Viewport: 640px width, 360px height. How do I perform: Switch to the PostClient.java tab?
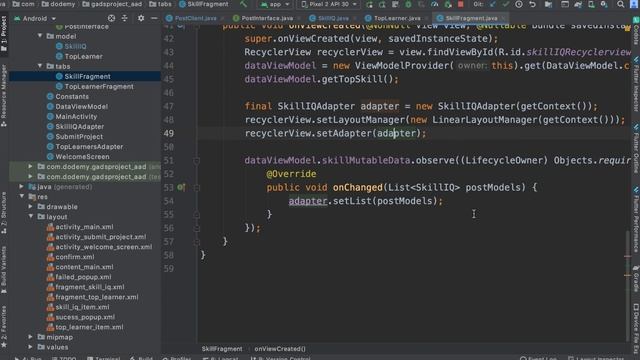195,18
